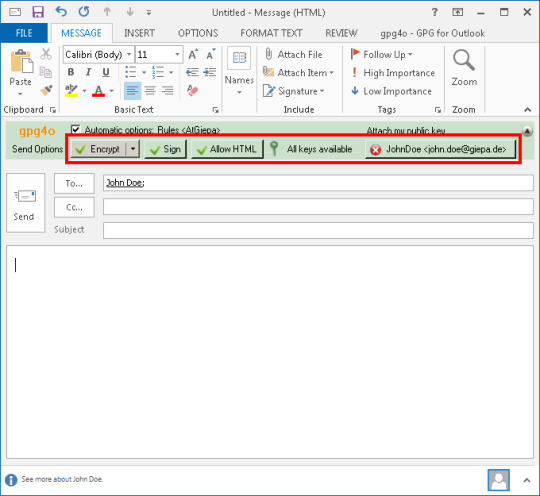
Task: Clear all formatting with eraser icon
Action: click(193, 91)
